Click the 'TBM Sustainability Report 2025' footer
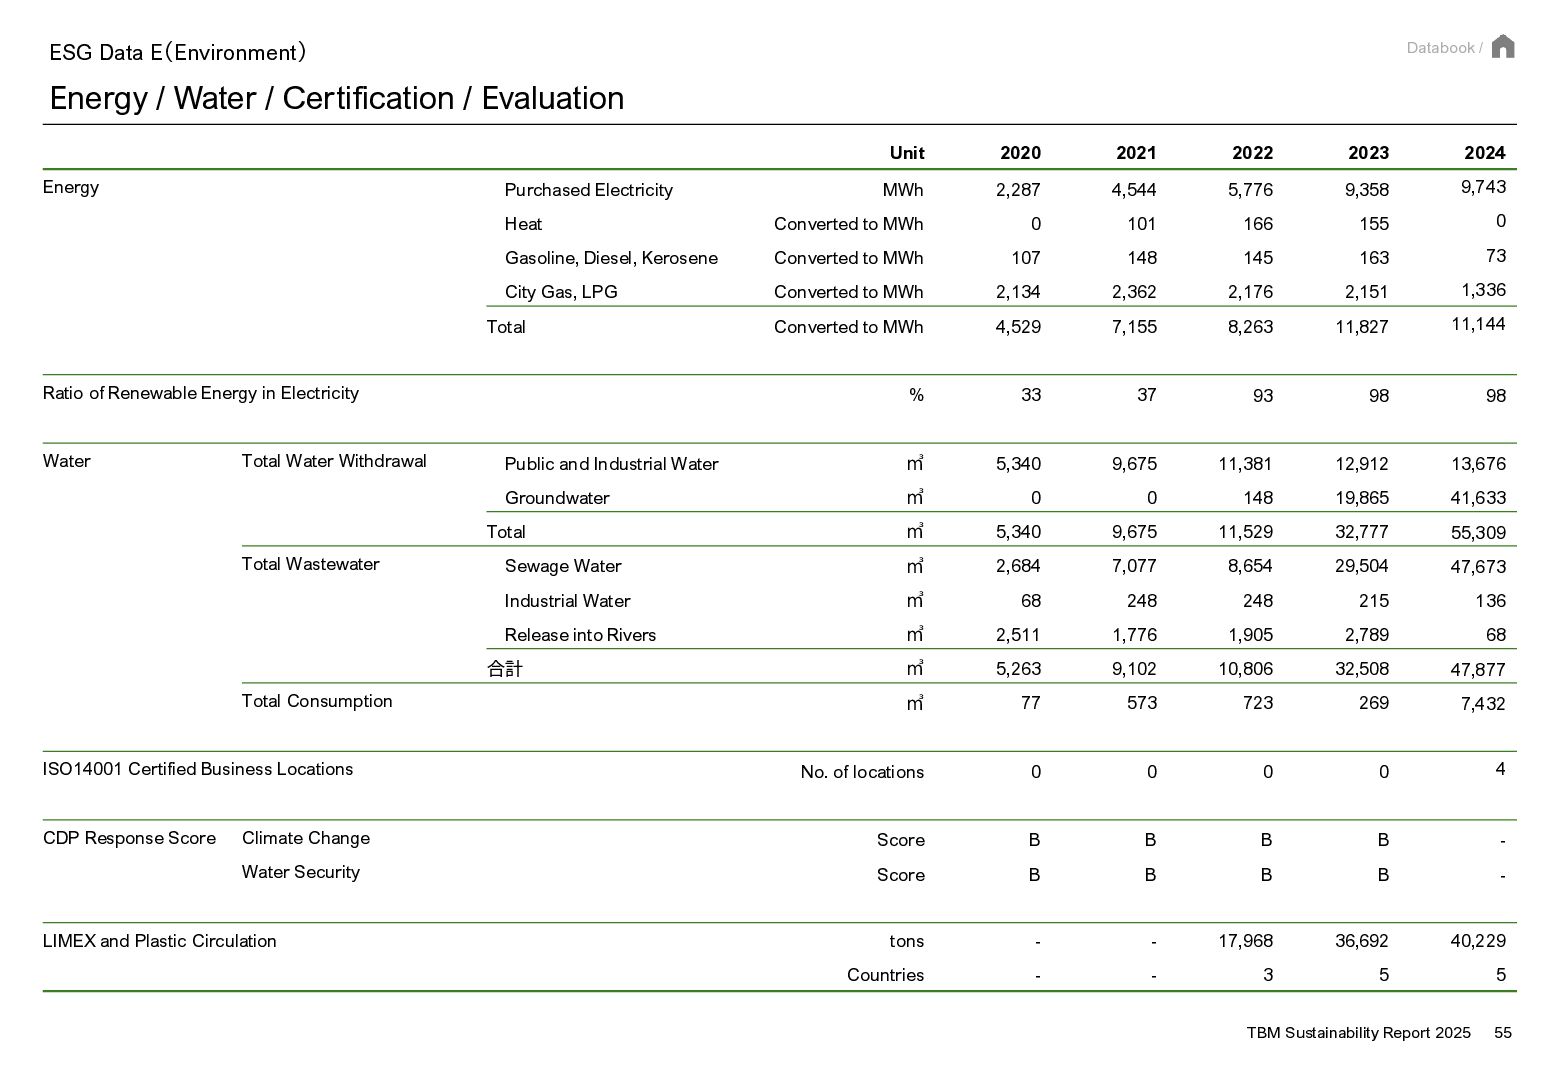 [1358, 1033]
